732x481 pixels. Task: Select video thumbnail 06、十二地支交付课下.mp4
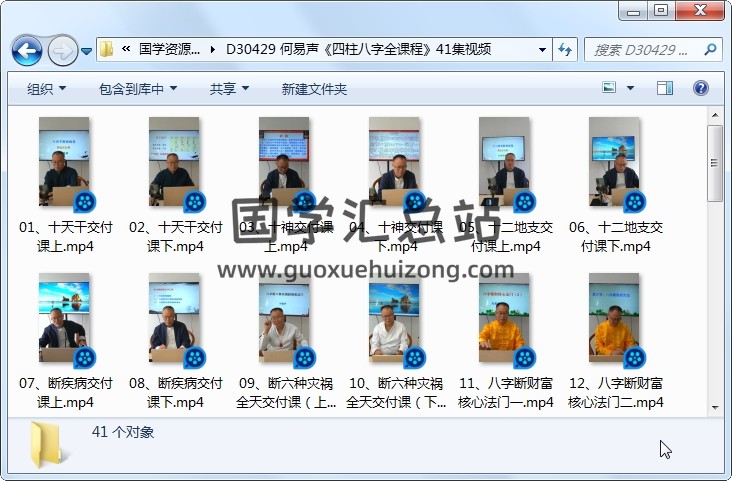click(615, 162)
